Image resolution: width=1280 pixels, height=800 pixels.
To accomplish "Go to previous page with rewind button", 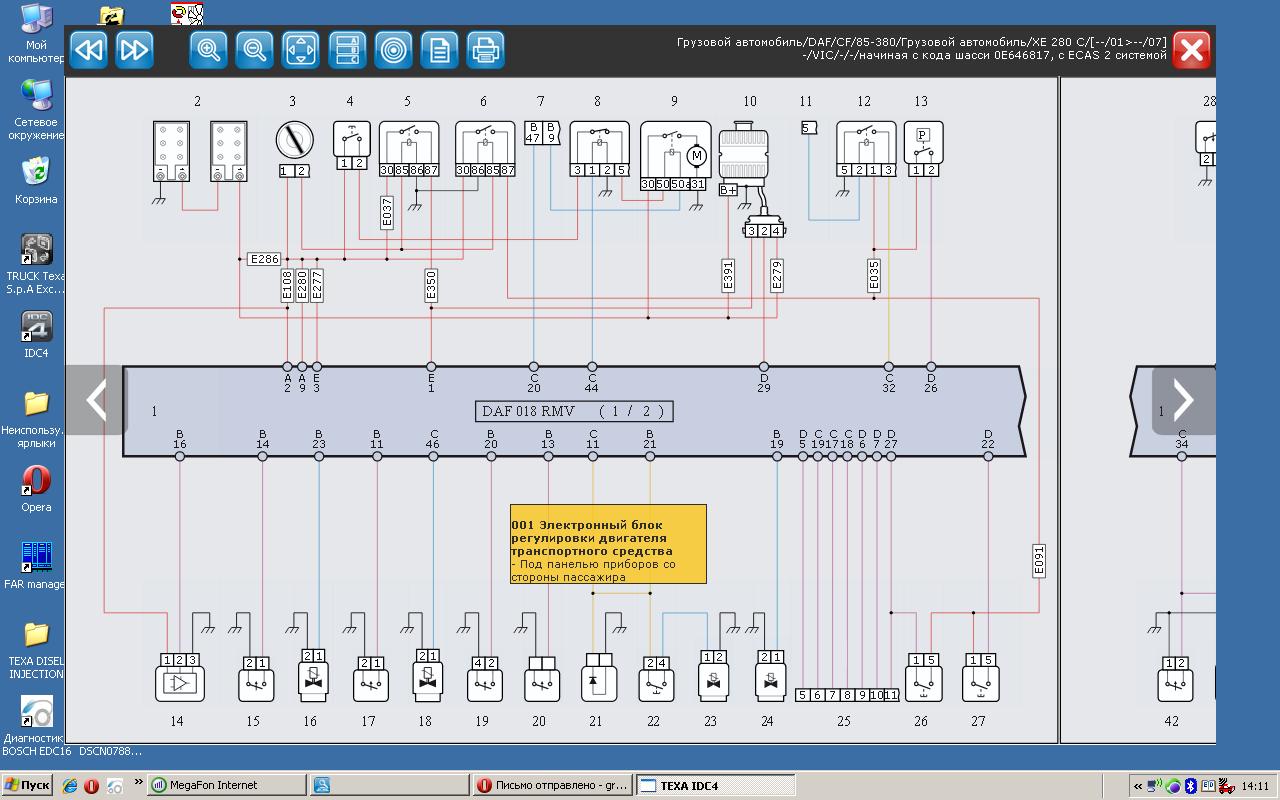I will click(89, 50).
